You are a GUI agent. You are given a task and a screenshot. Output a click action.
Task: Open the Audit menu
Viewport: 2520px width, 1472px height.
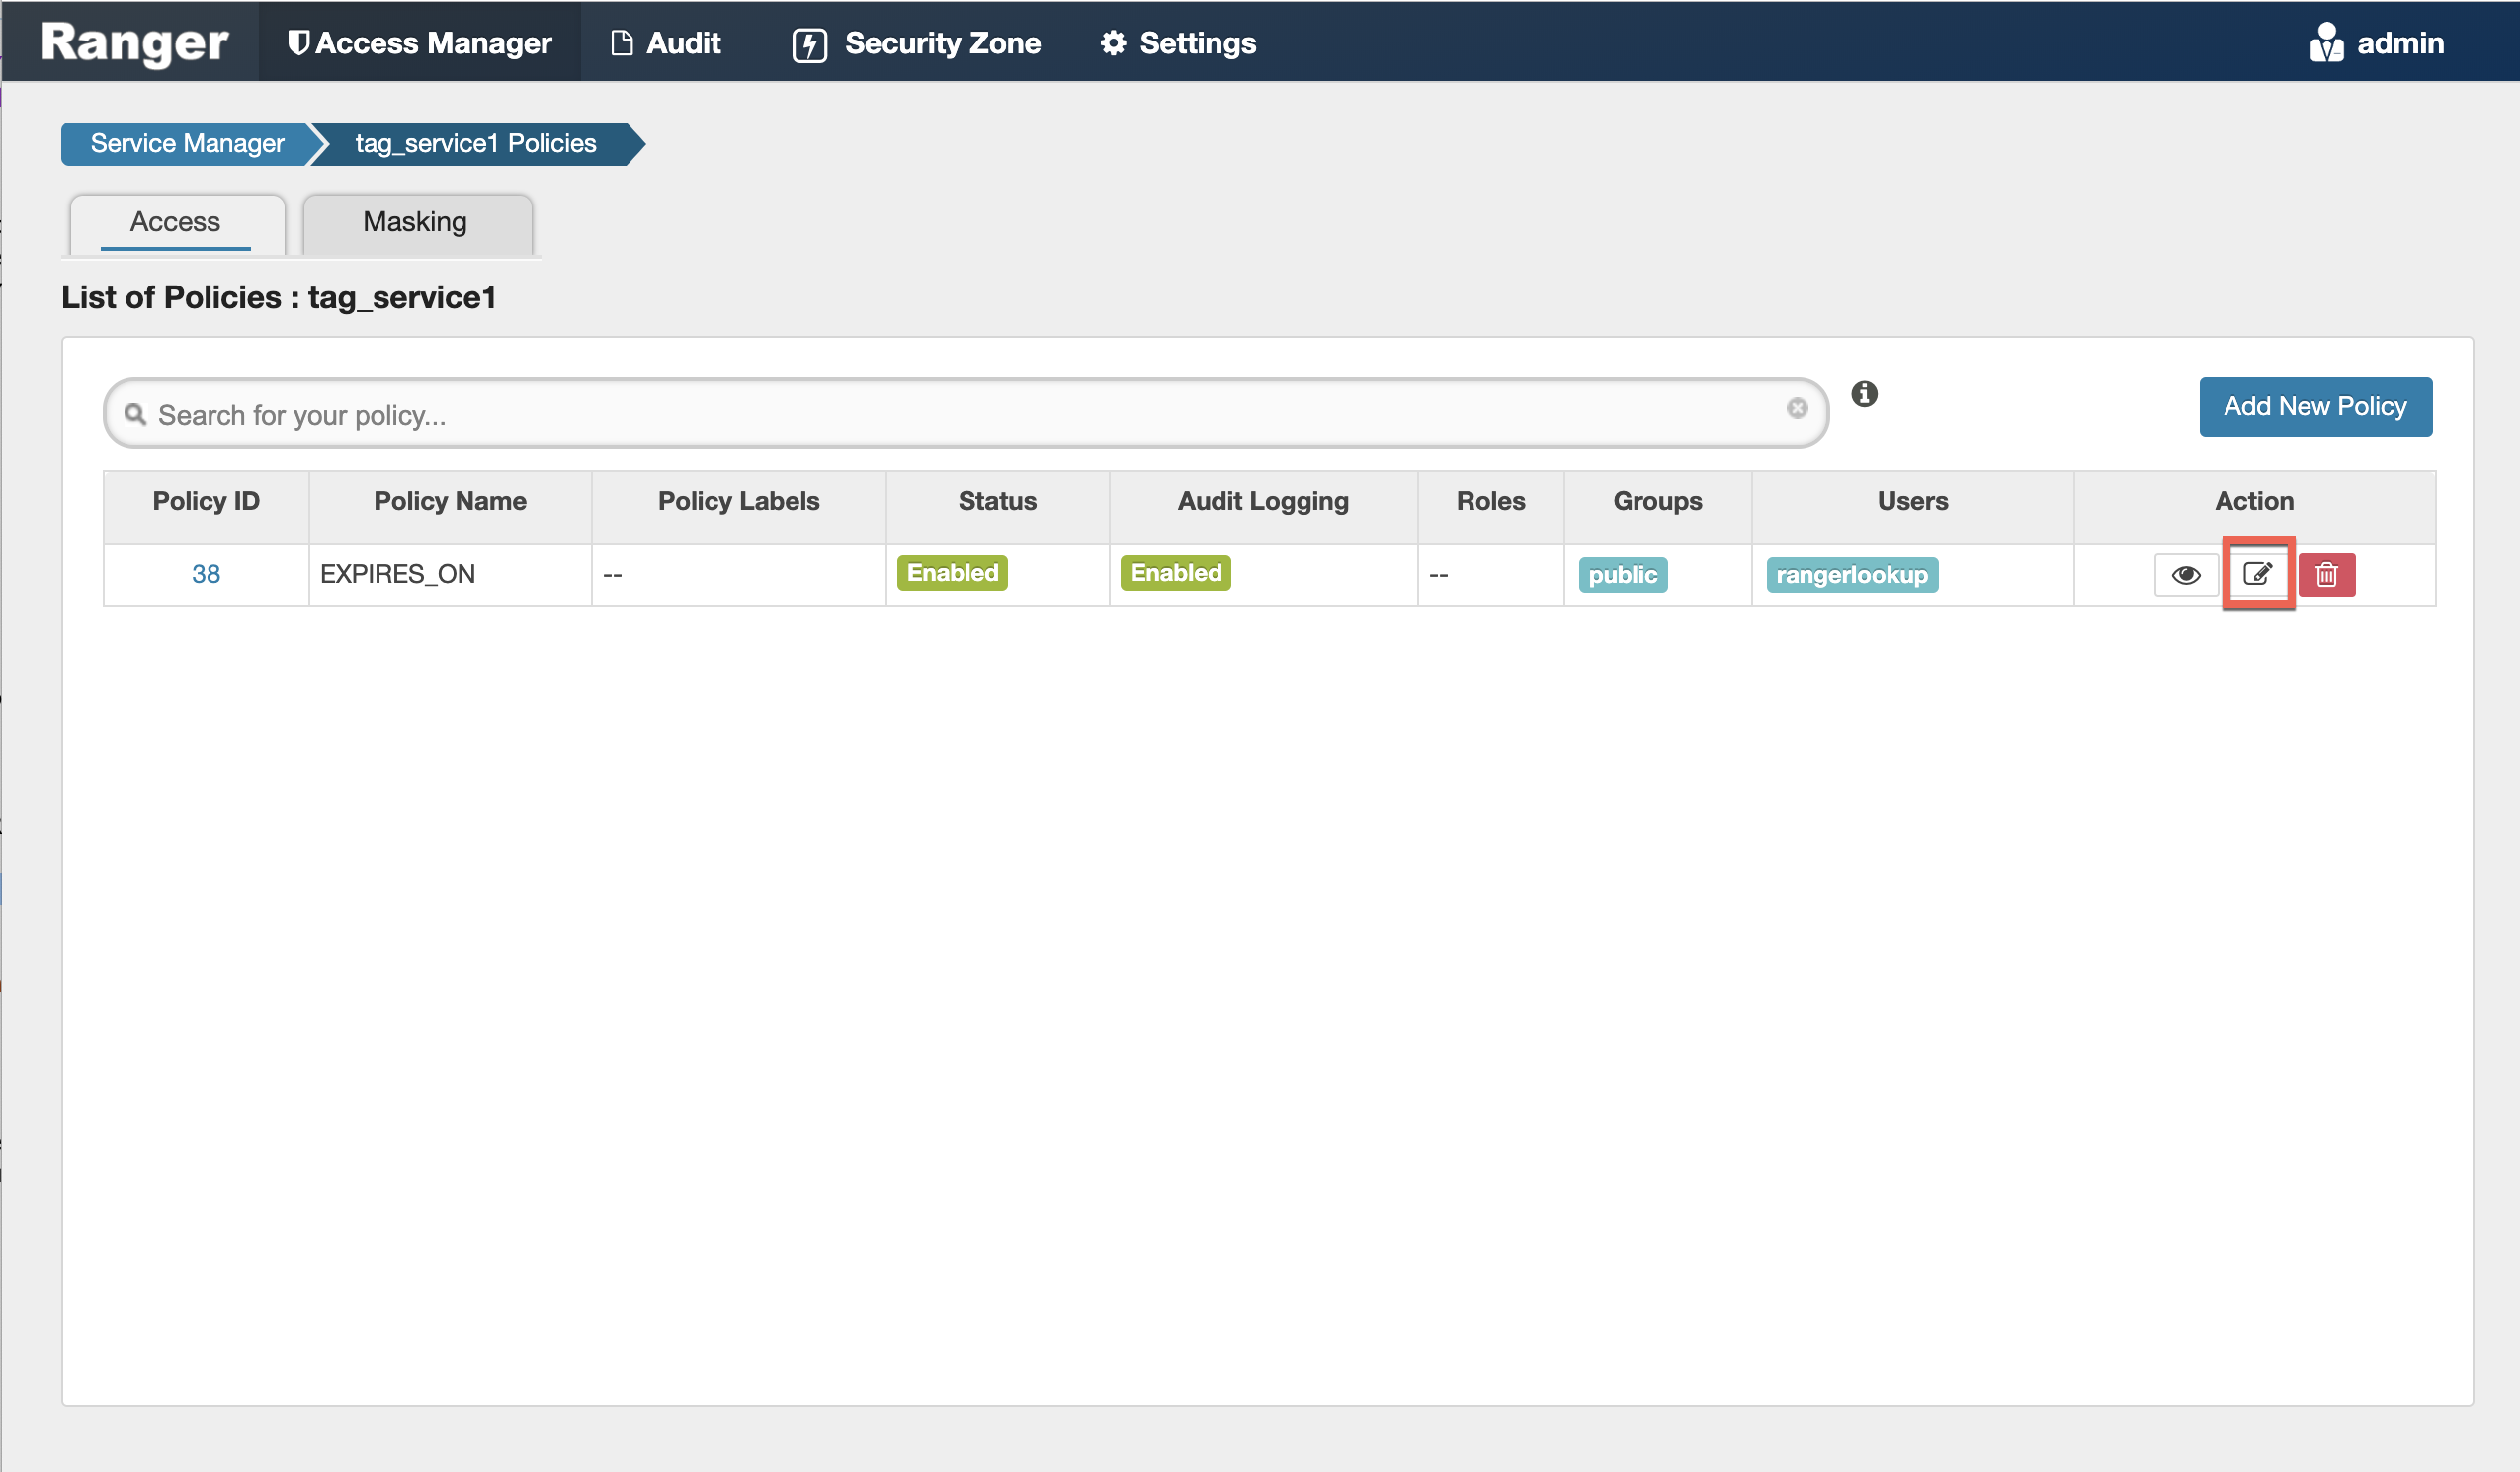tap(666, 43)
